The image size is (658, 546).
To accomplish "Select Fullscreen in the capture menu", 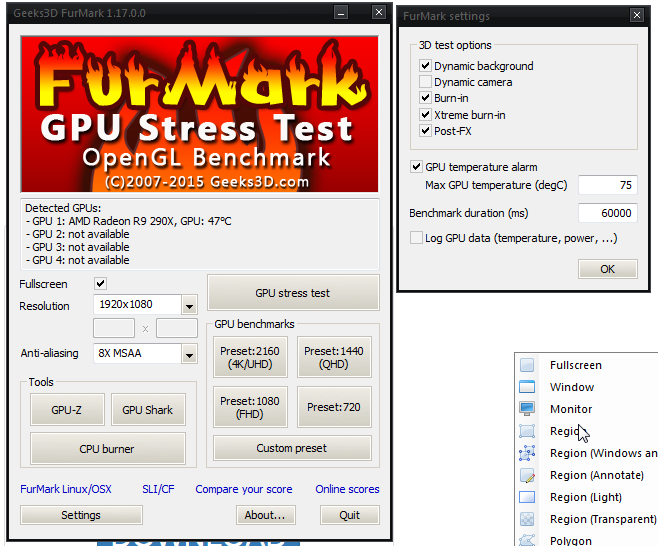I will [576, 365].
